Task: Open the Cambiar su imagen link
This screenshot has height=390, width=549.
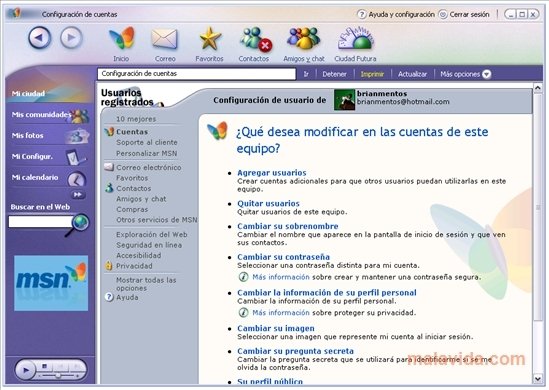Action: (276, 328)
